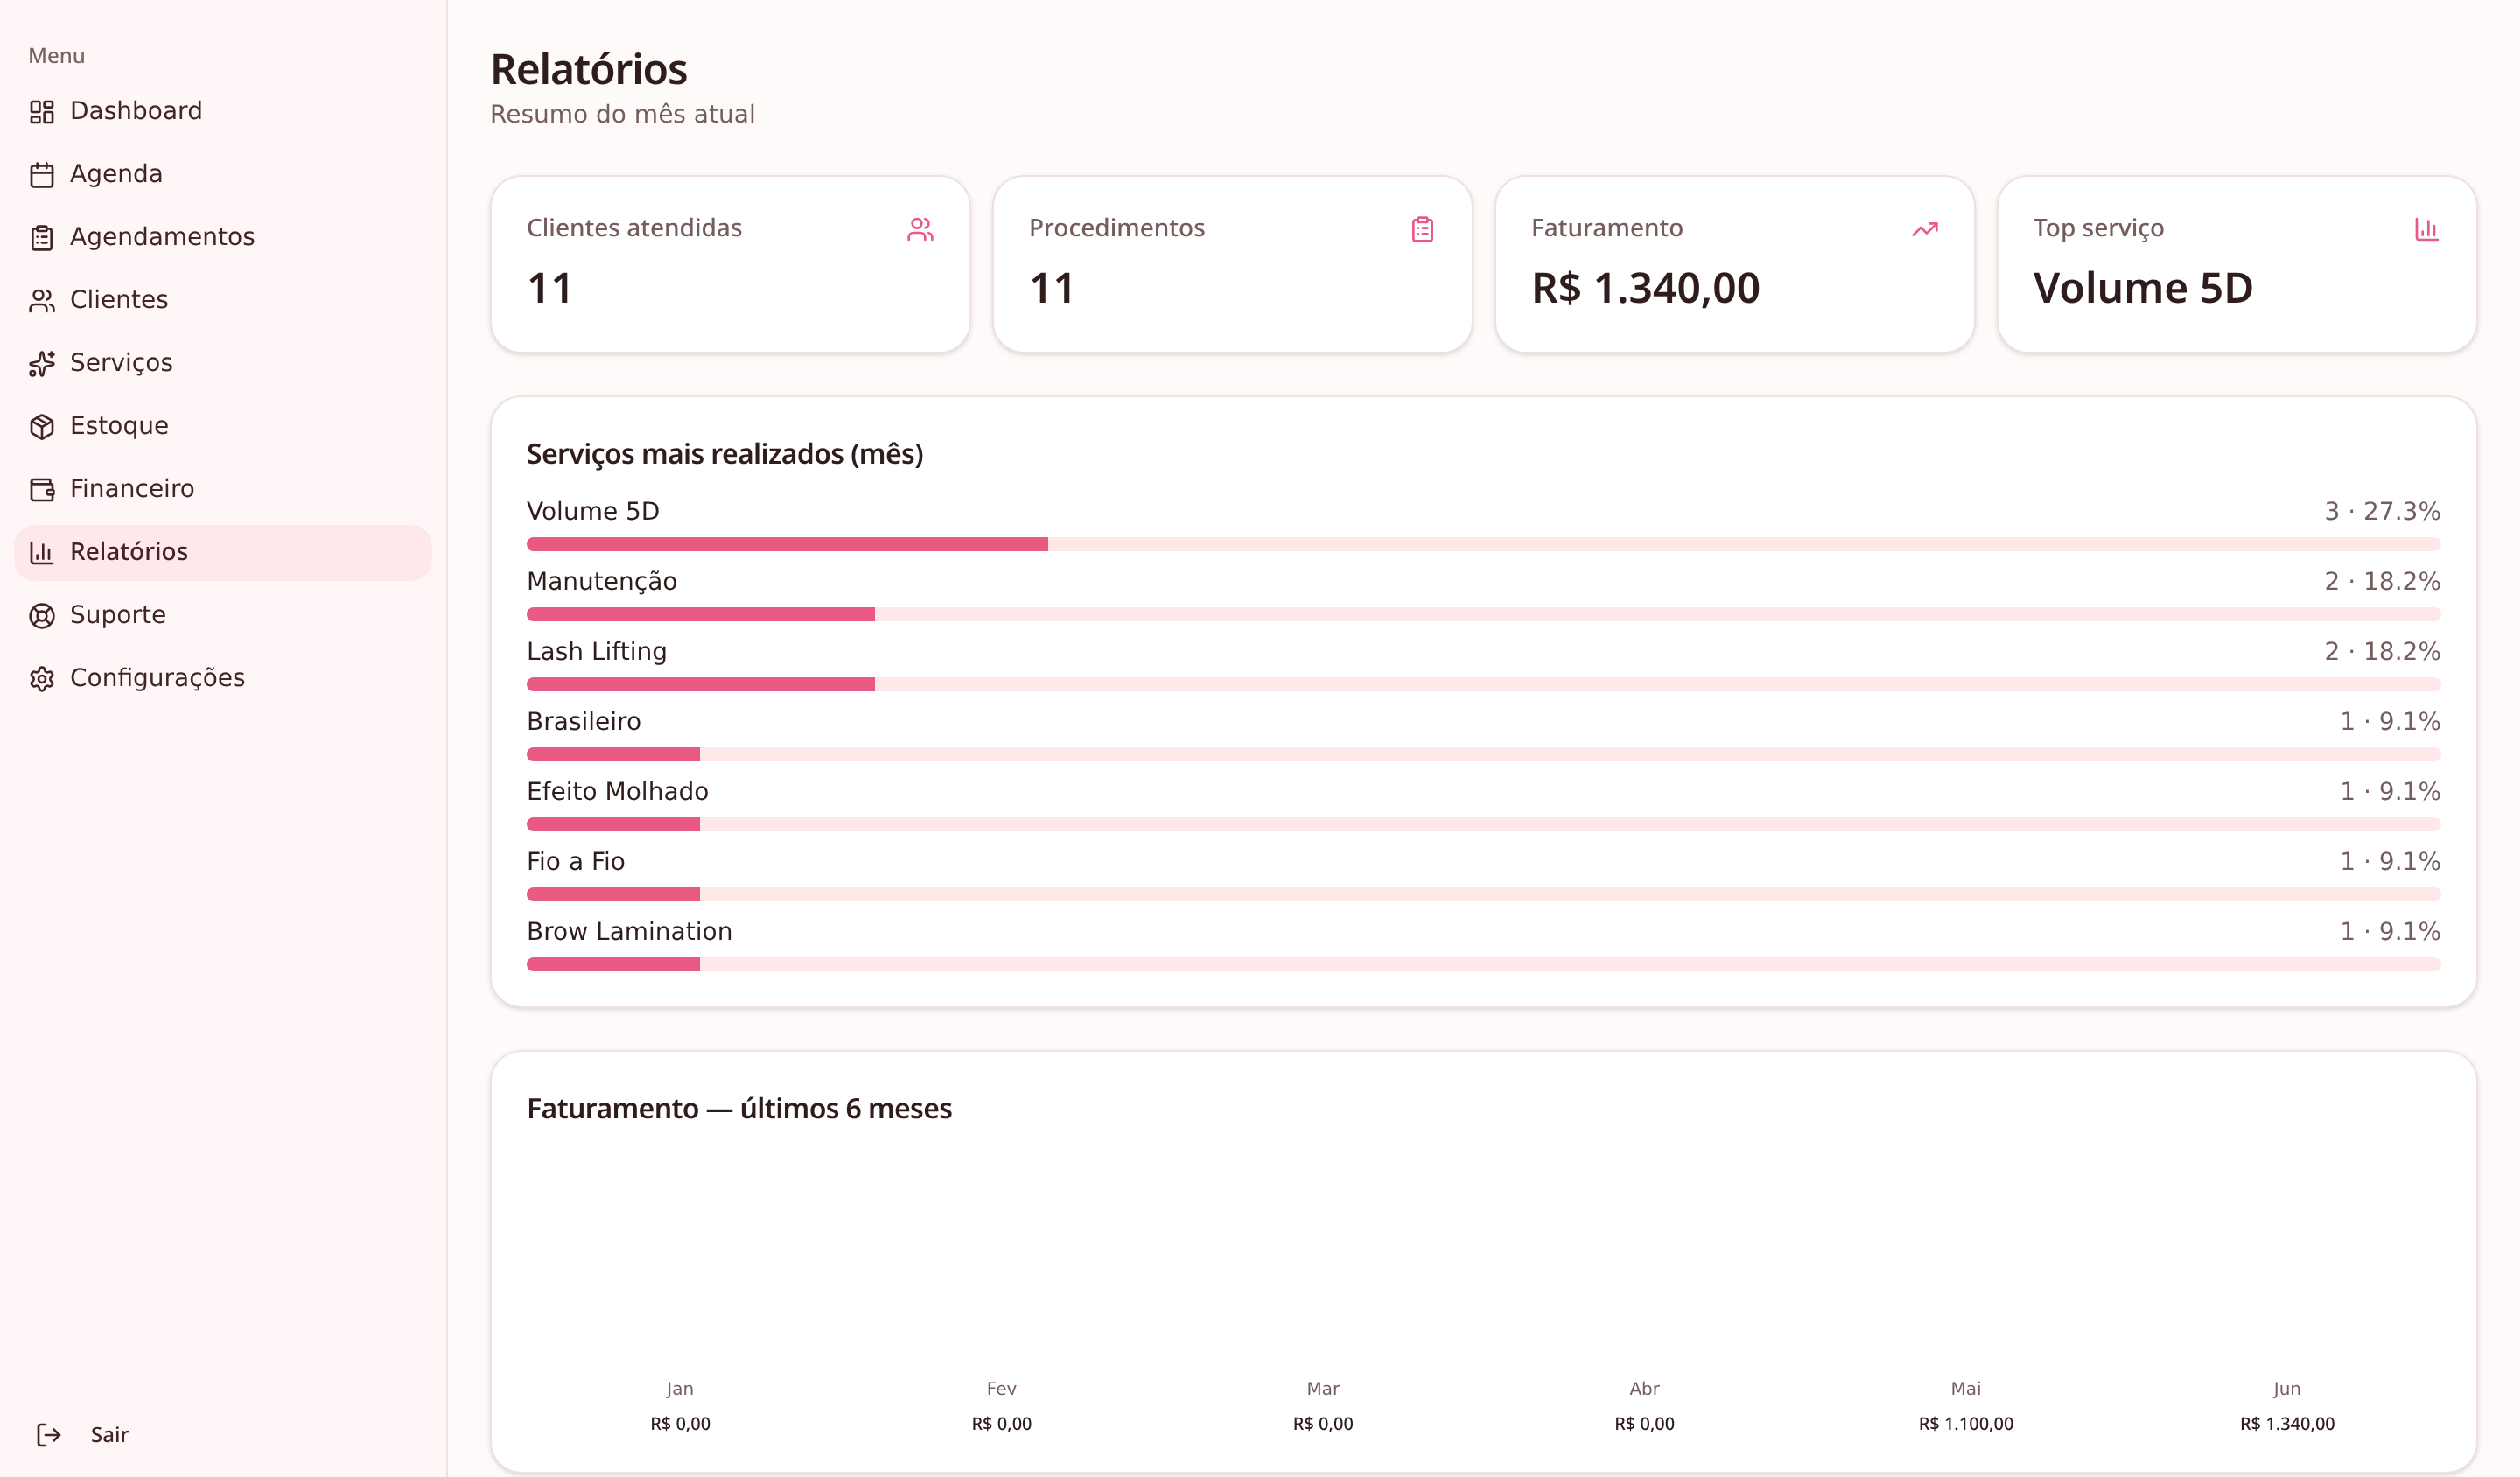Click the Menu label in the sidebar
Image resolution: width=2520 pixels, height=1477 pixels.
(x=56, y=56)
